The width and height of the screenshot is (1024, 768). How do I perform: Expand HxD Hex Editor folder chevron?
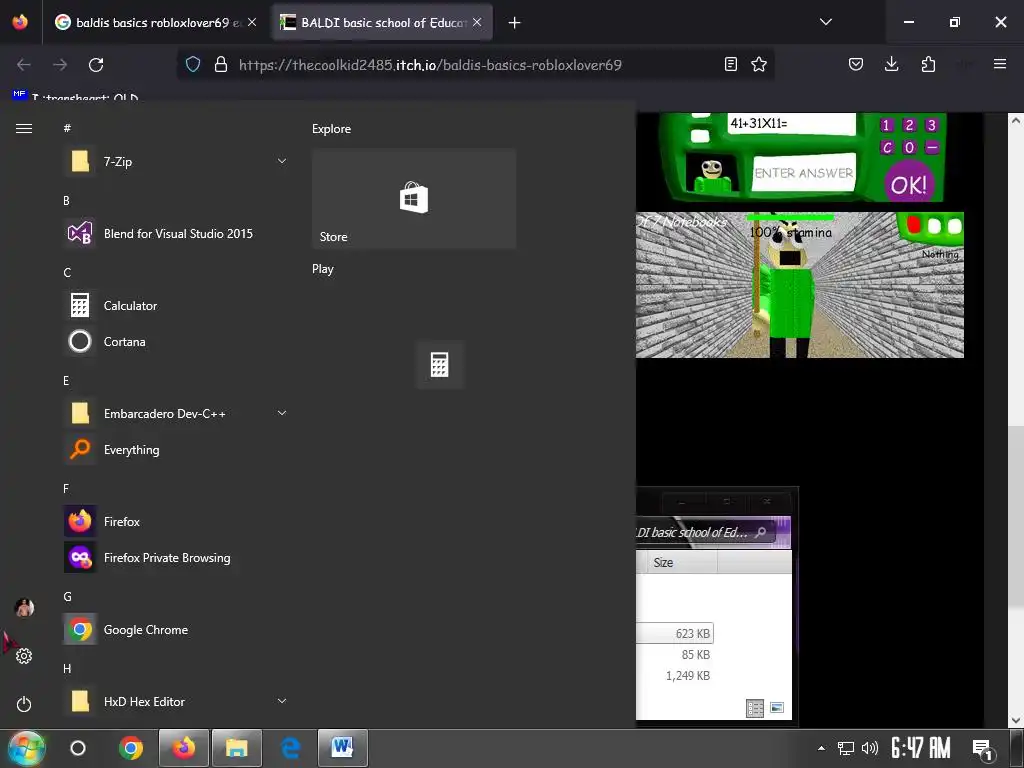281,701
